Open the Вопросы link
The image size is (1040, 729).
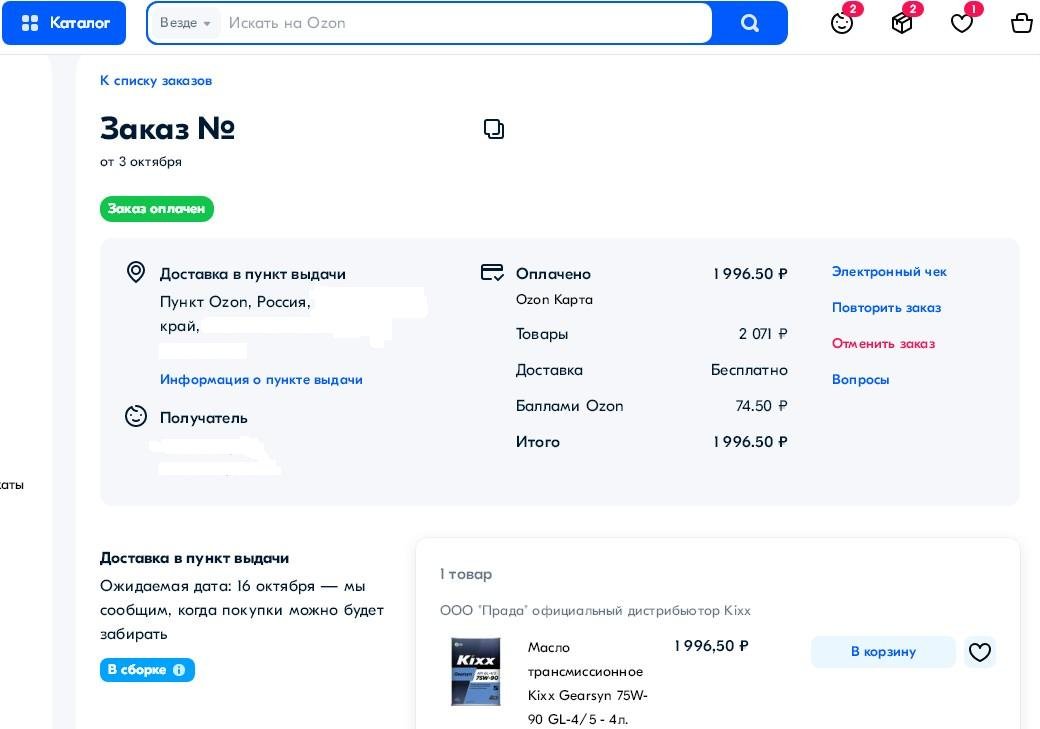(x=860, y=379)
